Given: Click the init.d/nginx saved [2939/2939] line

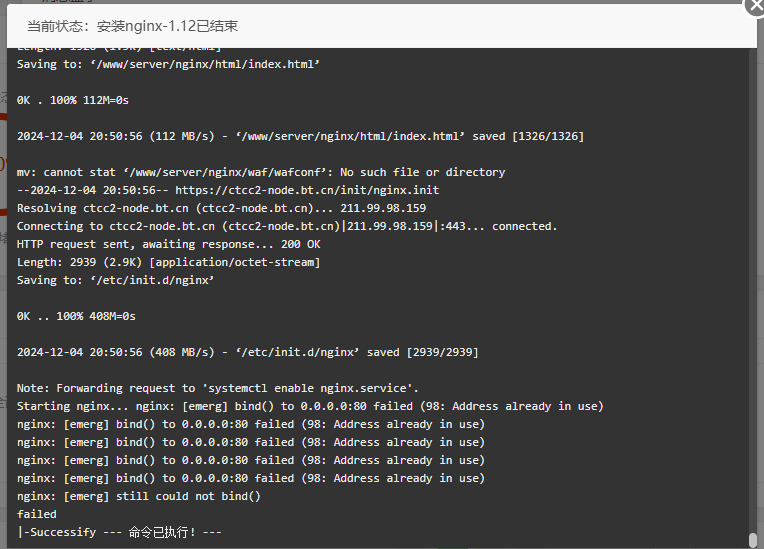Looking at the screenshot, I should click(248, 352).
